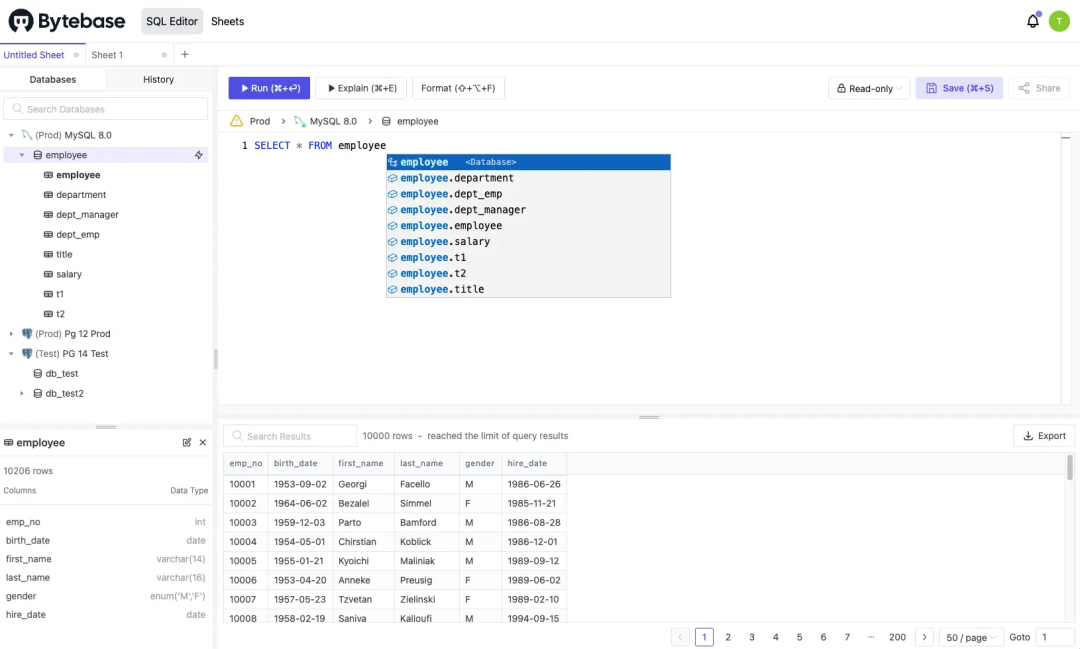Run the SQL query
Viewport: 1080px width, 649px height.
pos(269,88)
